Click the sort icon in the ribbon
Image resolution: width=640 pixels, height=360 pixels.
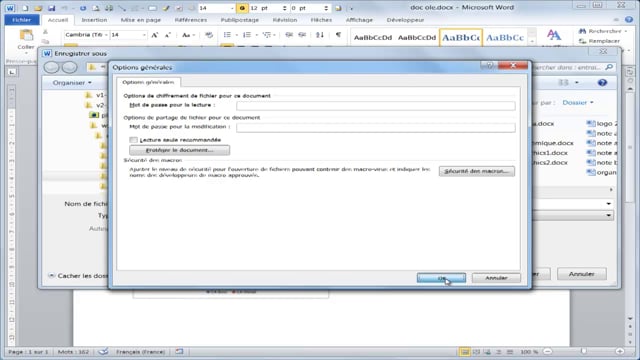[320, 35]
